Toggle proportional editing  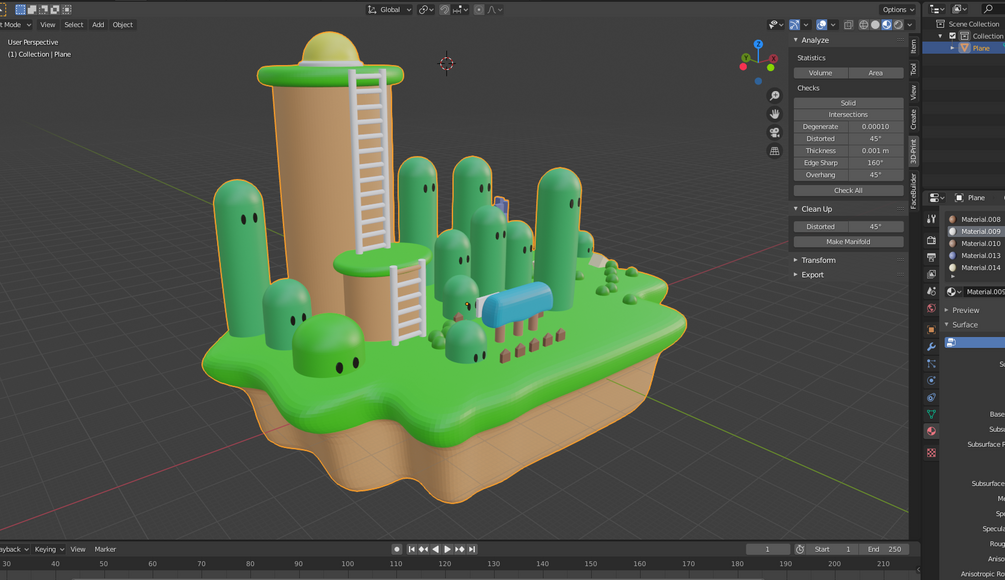point(479,10)
